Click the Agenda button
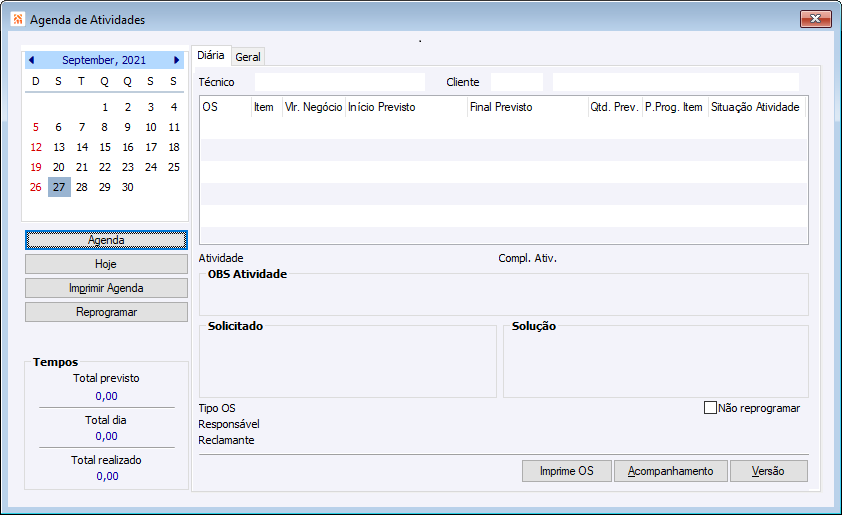This screenshot has width=842, height=515. tap(106, 240)
